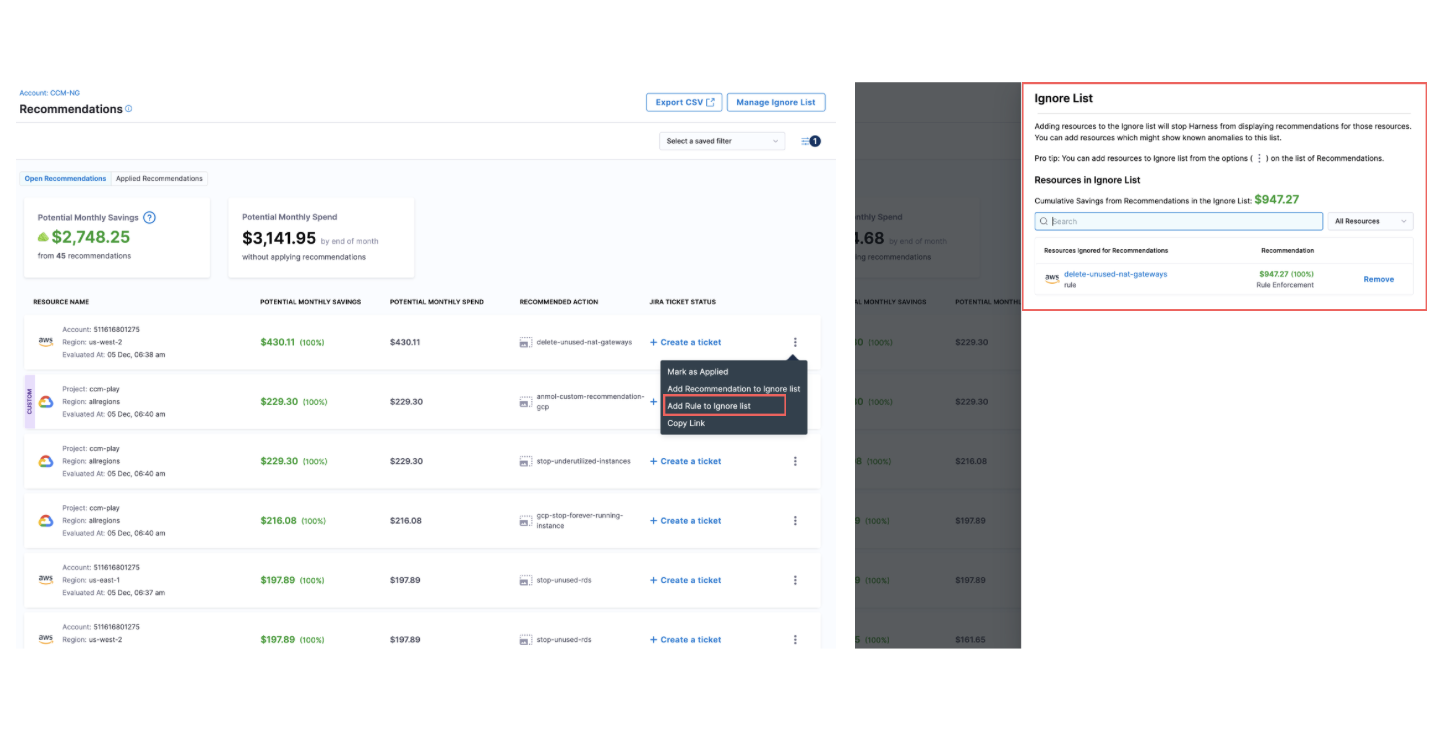Screen dimensions: 1440x744
Task: Select the Open Recommendations tab
Action: 65,179
